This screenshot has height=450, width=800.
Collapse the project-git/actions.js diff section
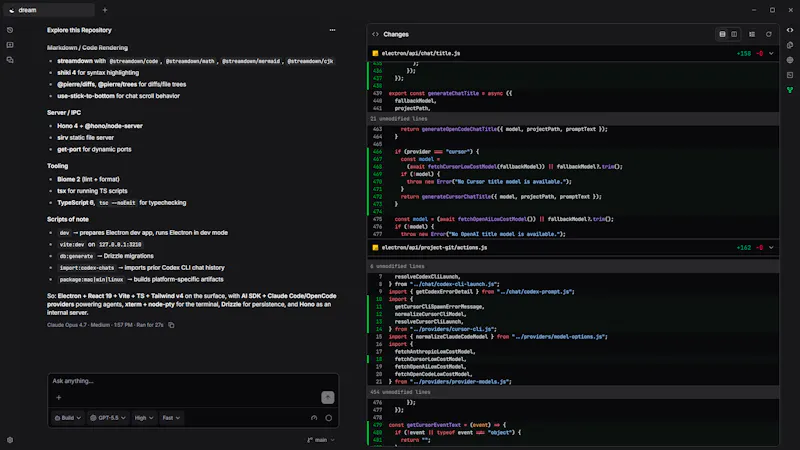coord(771,247)
